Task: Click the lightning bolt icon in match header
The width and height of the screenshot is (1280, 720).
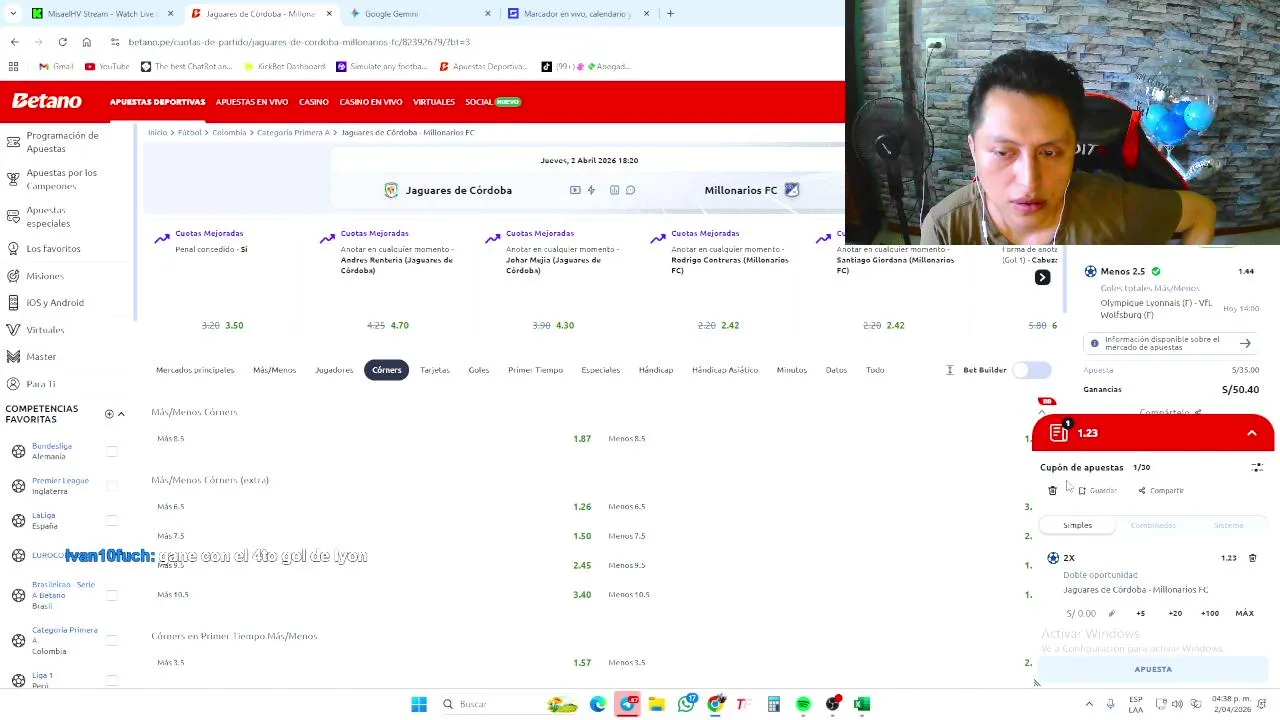Action: tap(591, 190)
